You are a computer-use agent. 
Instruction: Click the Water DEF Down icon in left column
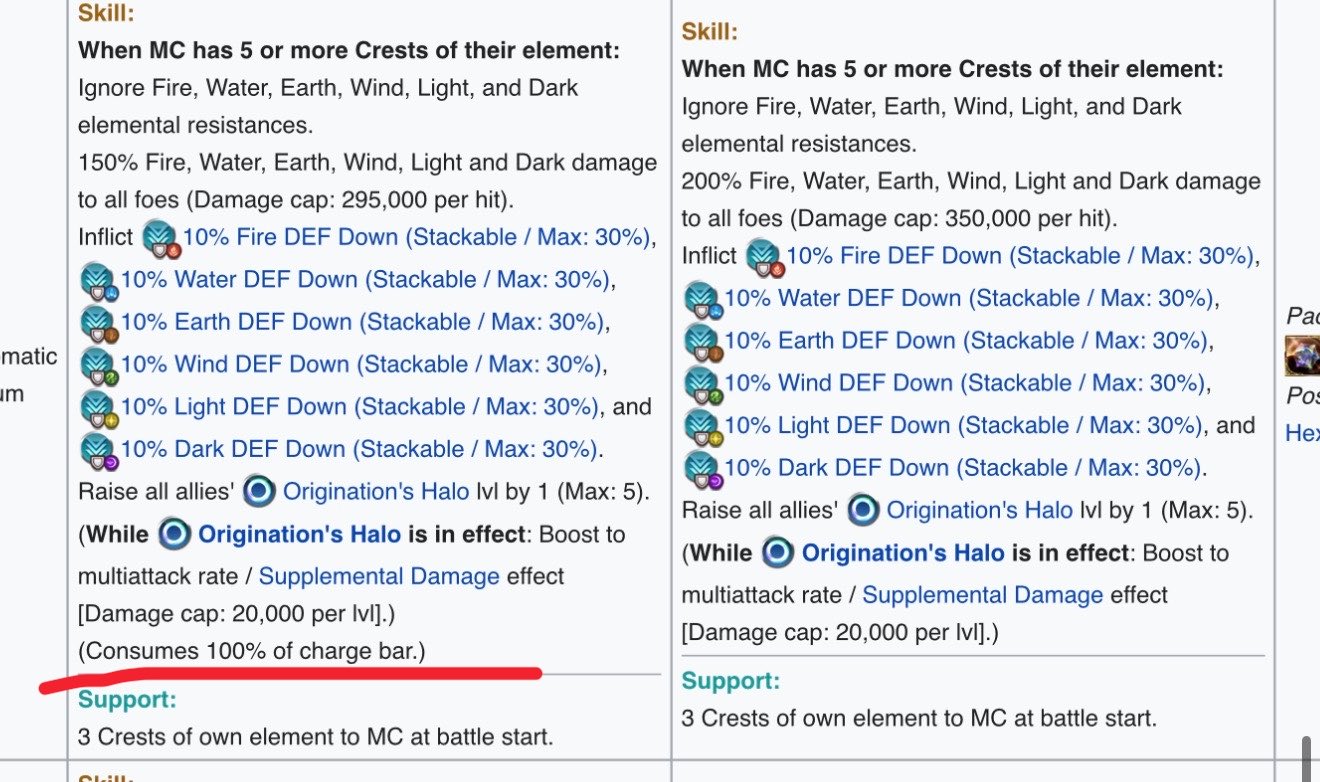[x=98, y=280]
